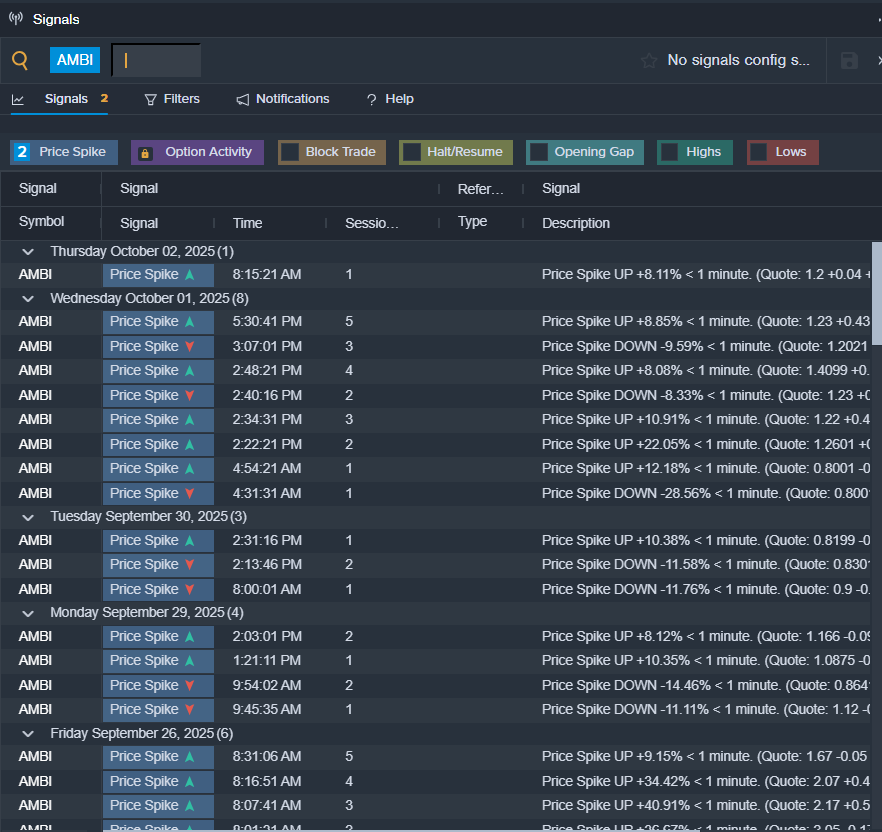The width and height of the screenshot is (882, 832).
Task: Click the down arrow on 3:07:01 PM Price Spike
Action: click(x=189, y=346)
